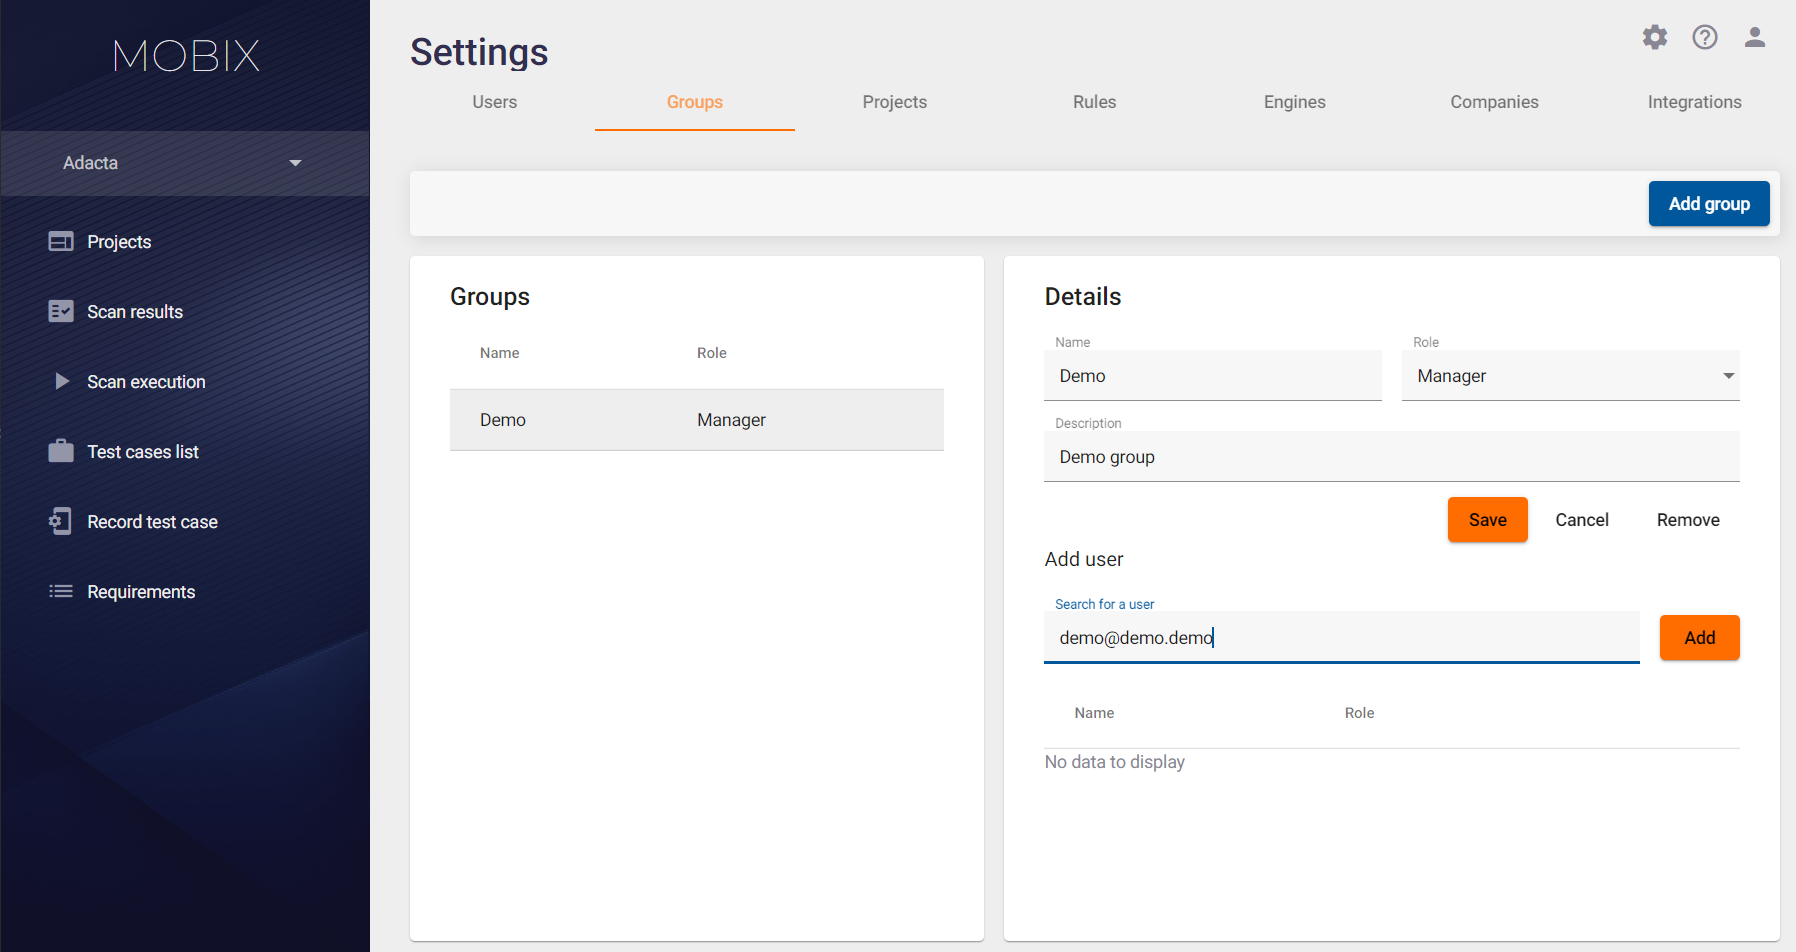Open help question mark icon
This screenshot has height=952, width=1796.
1705,37
